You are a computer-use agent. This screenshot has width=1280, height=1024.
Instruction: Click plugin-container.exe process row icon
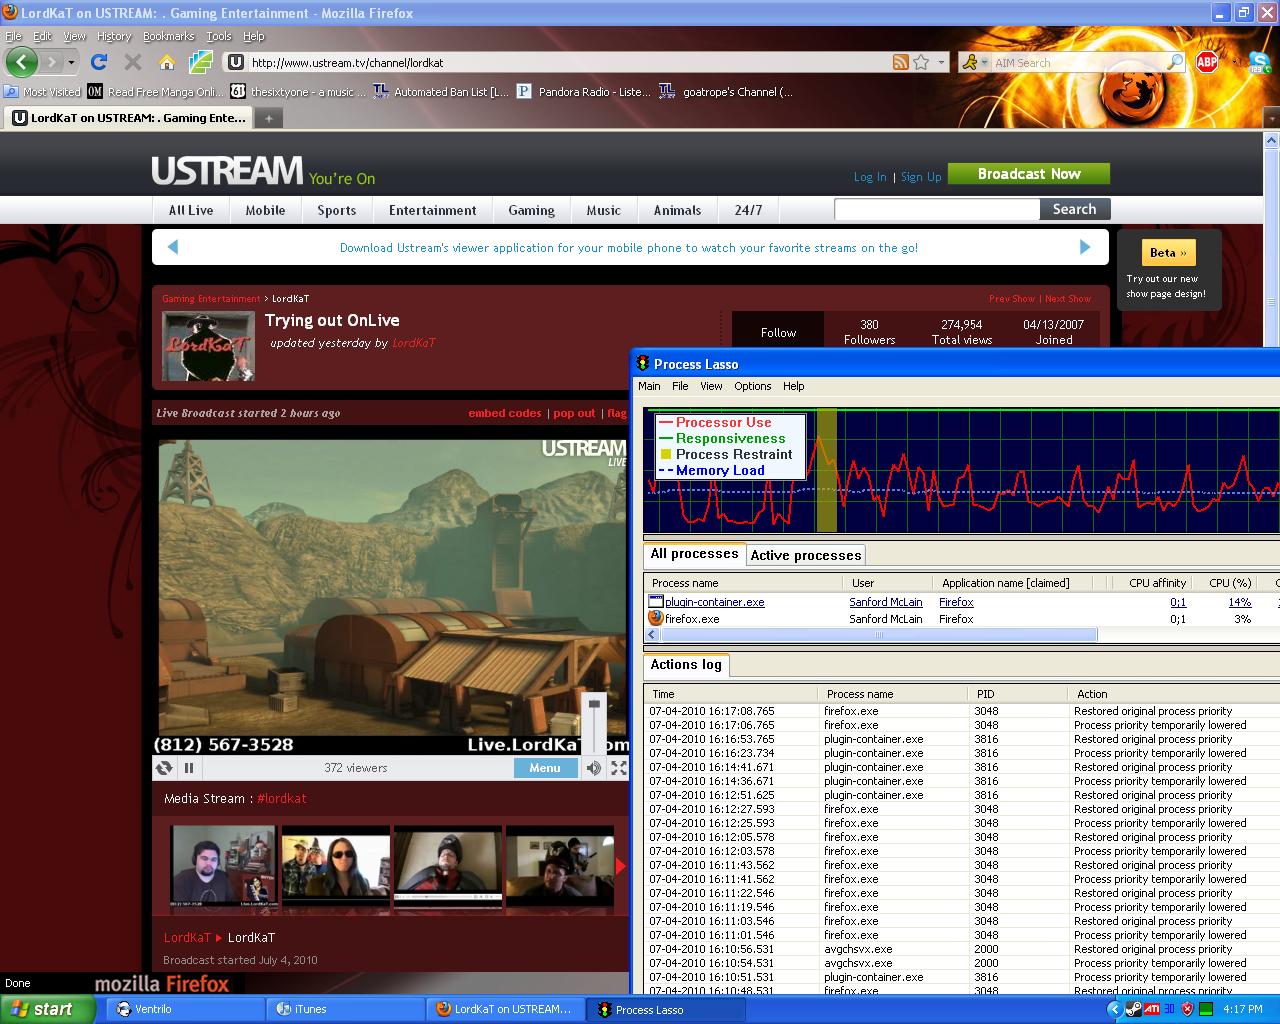pyautogui.click(x=656, y=602)
